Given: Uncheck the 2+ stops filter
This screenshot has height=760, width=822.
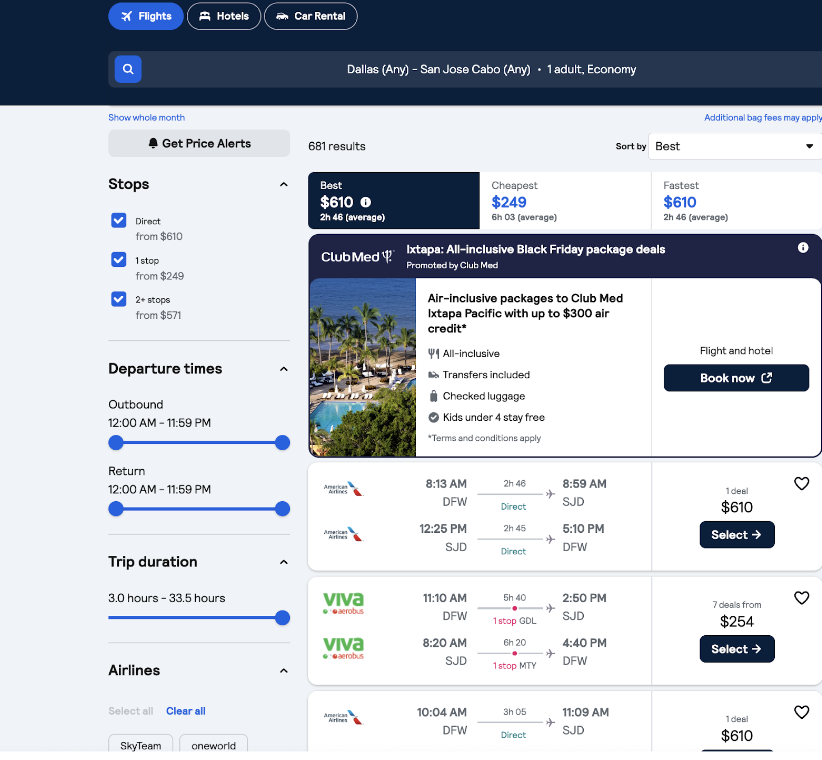Looking at the screenshot, I should (118, 299).
